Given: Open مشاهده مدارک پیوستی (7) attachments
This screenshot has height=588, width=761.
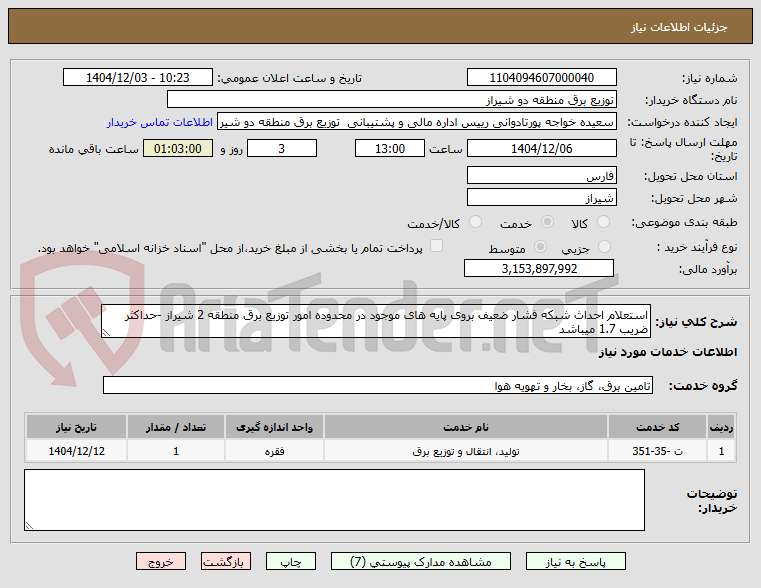Looking at the screenshot, I should click(420, 561).
